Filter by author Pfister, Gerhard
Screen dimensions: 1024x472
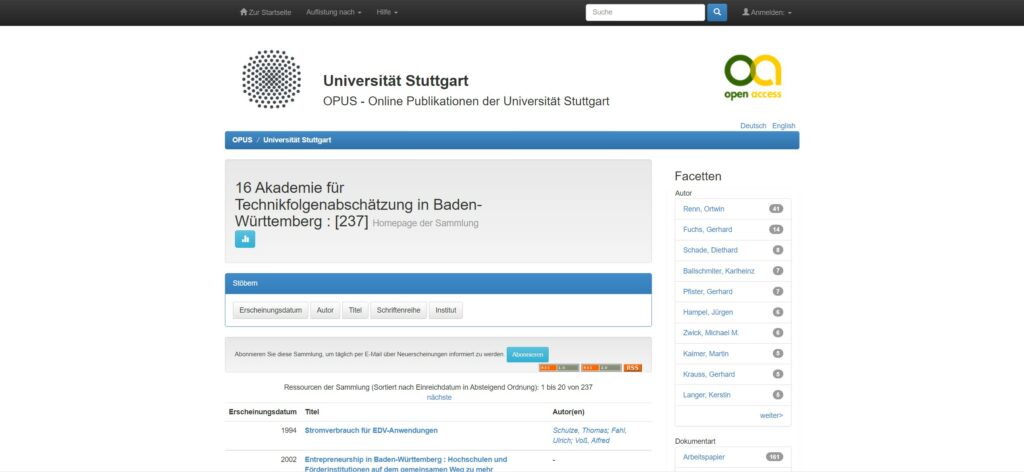(x=708, y=292)
